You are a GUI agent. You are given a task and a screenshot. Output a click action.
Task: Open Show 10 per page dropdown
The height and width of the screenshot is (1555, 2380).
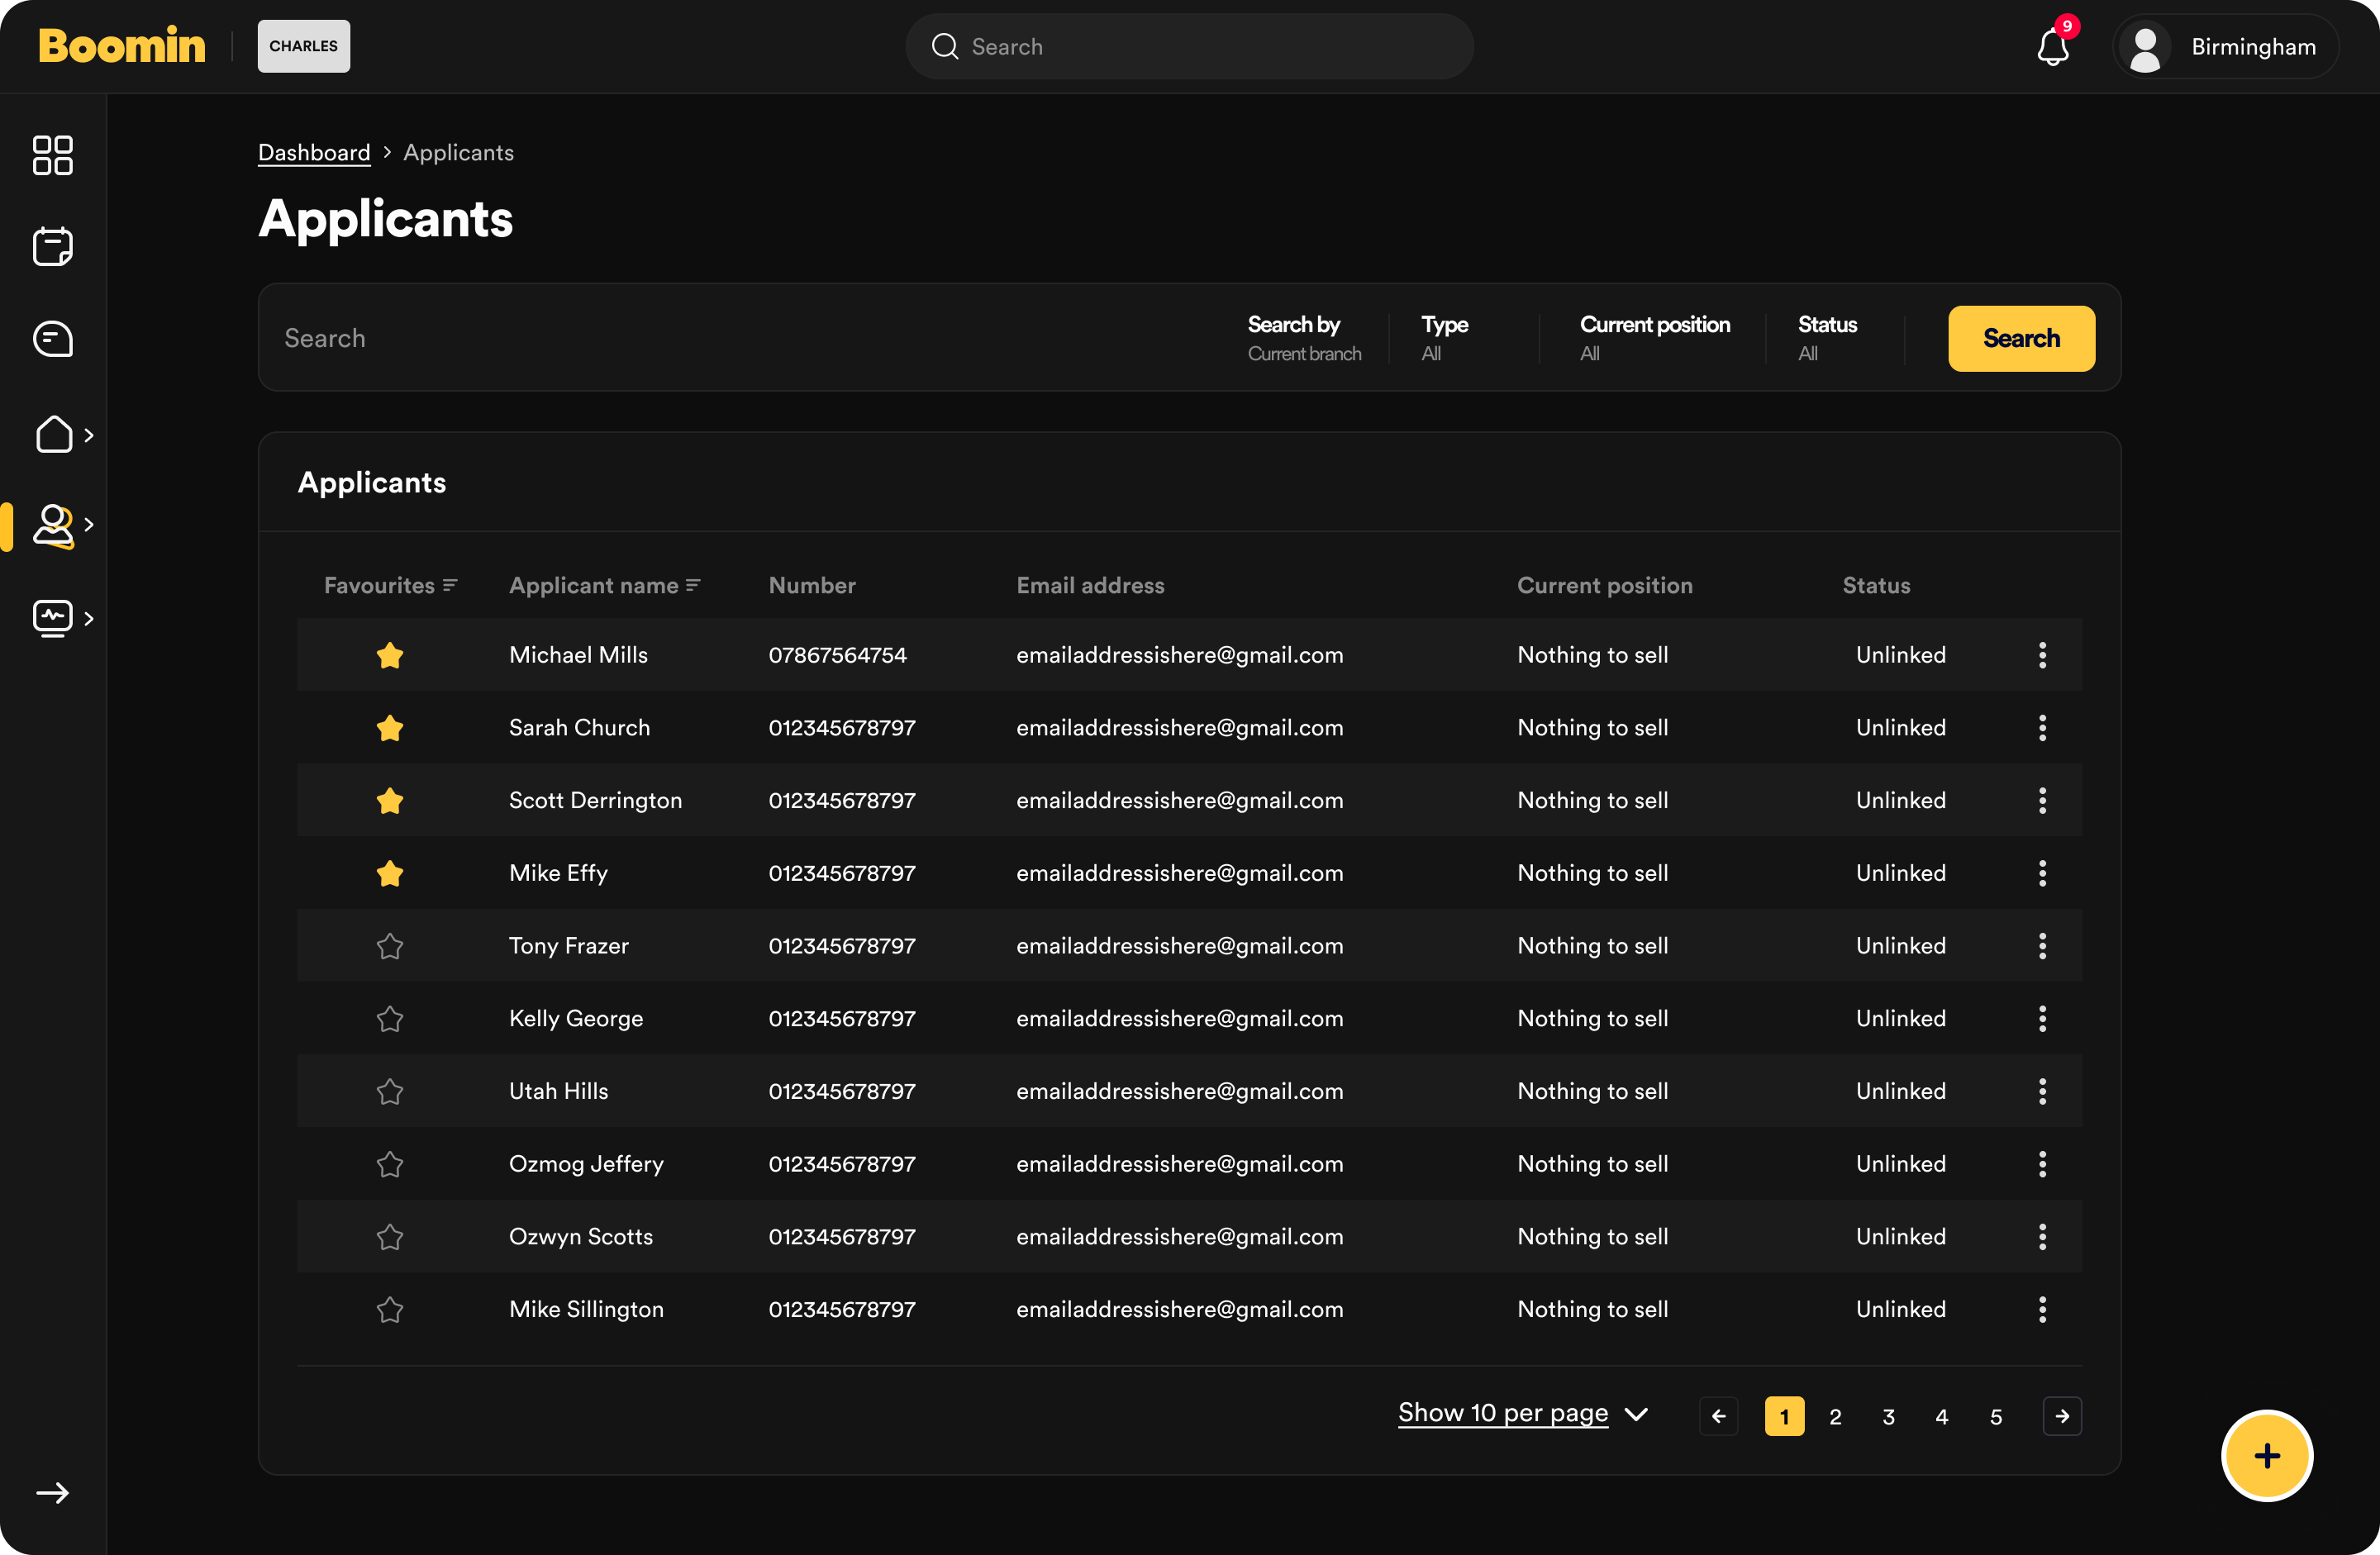point(1523,1413)
